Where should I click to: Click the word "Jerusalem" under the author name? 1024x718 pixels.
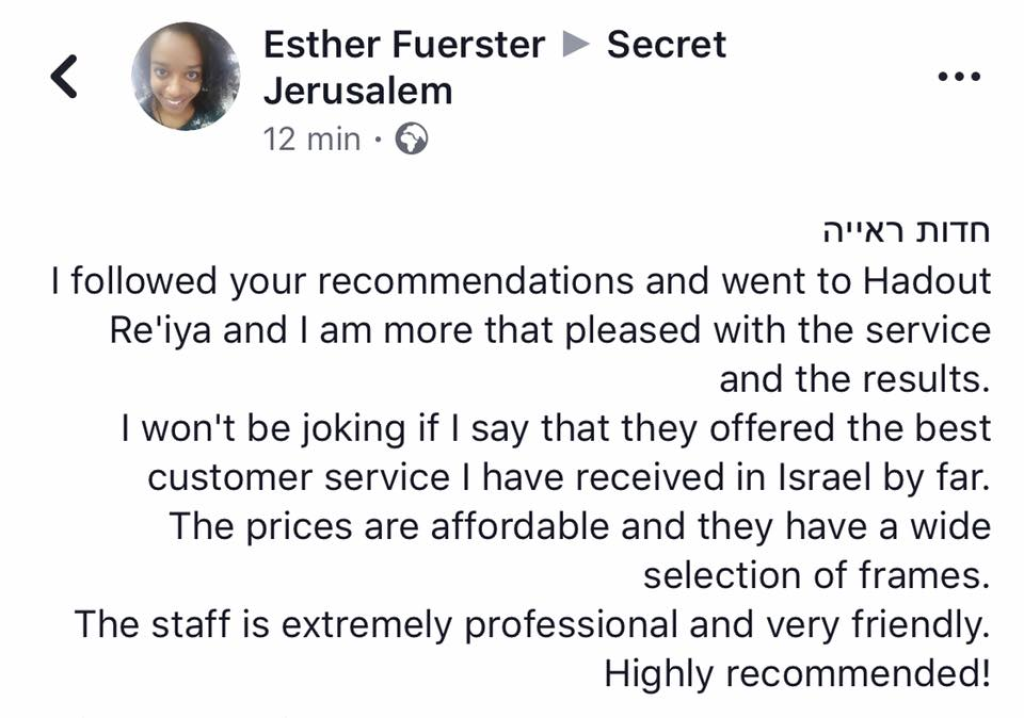tap(358, 91)
